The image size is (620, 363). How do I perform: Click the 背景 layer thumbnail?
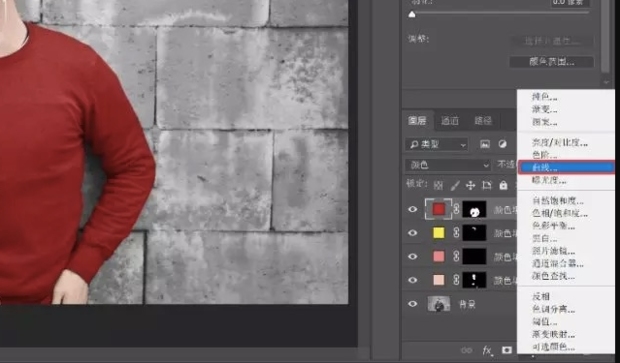[x=439, y=304]
